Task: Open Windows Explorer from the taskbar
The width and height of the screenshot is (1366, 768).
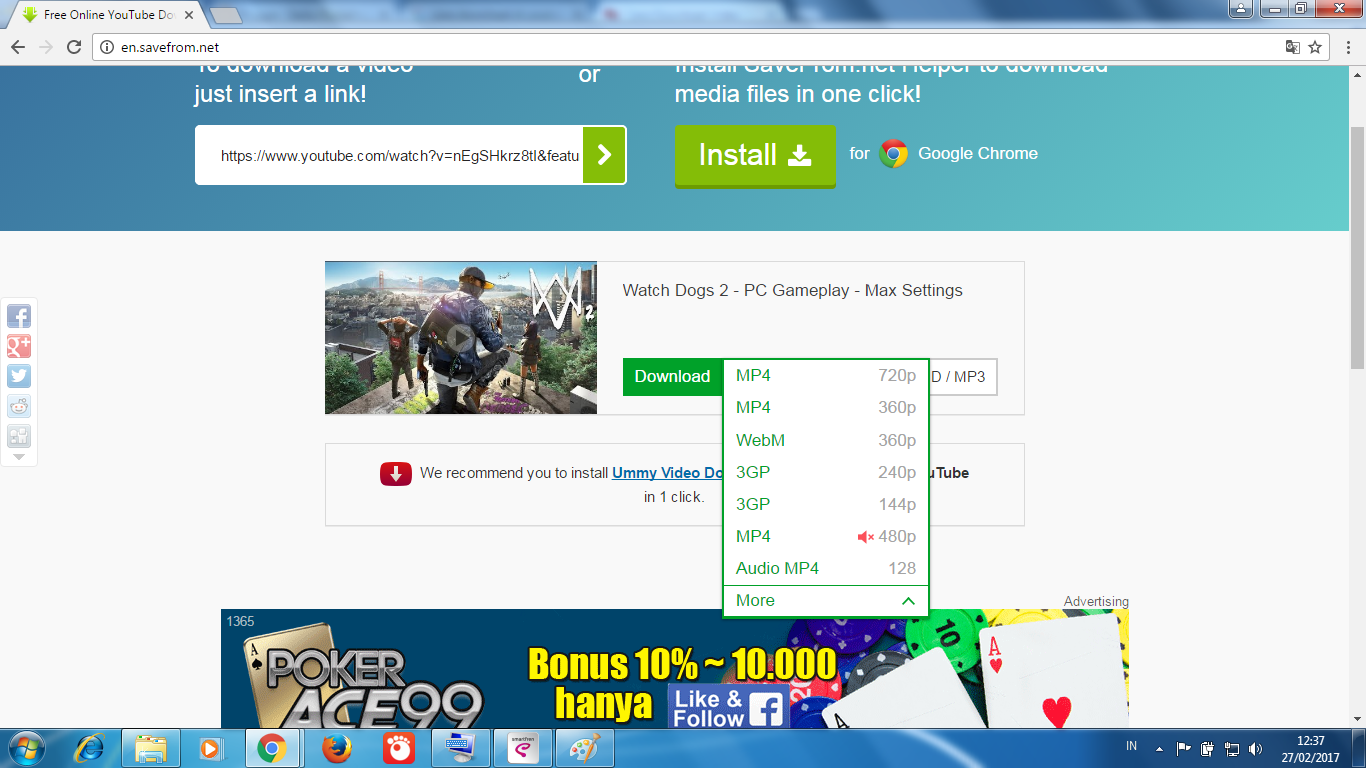Action: click(151, 748)
